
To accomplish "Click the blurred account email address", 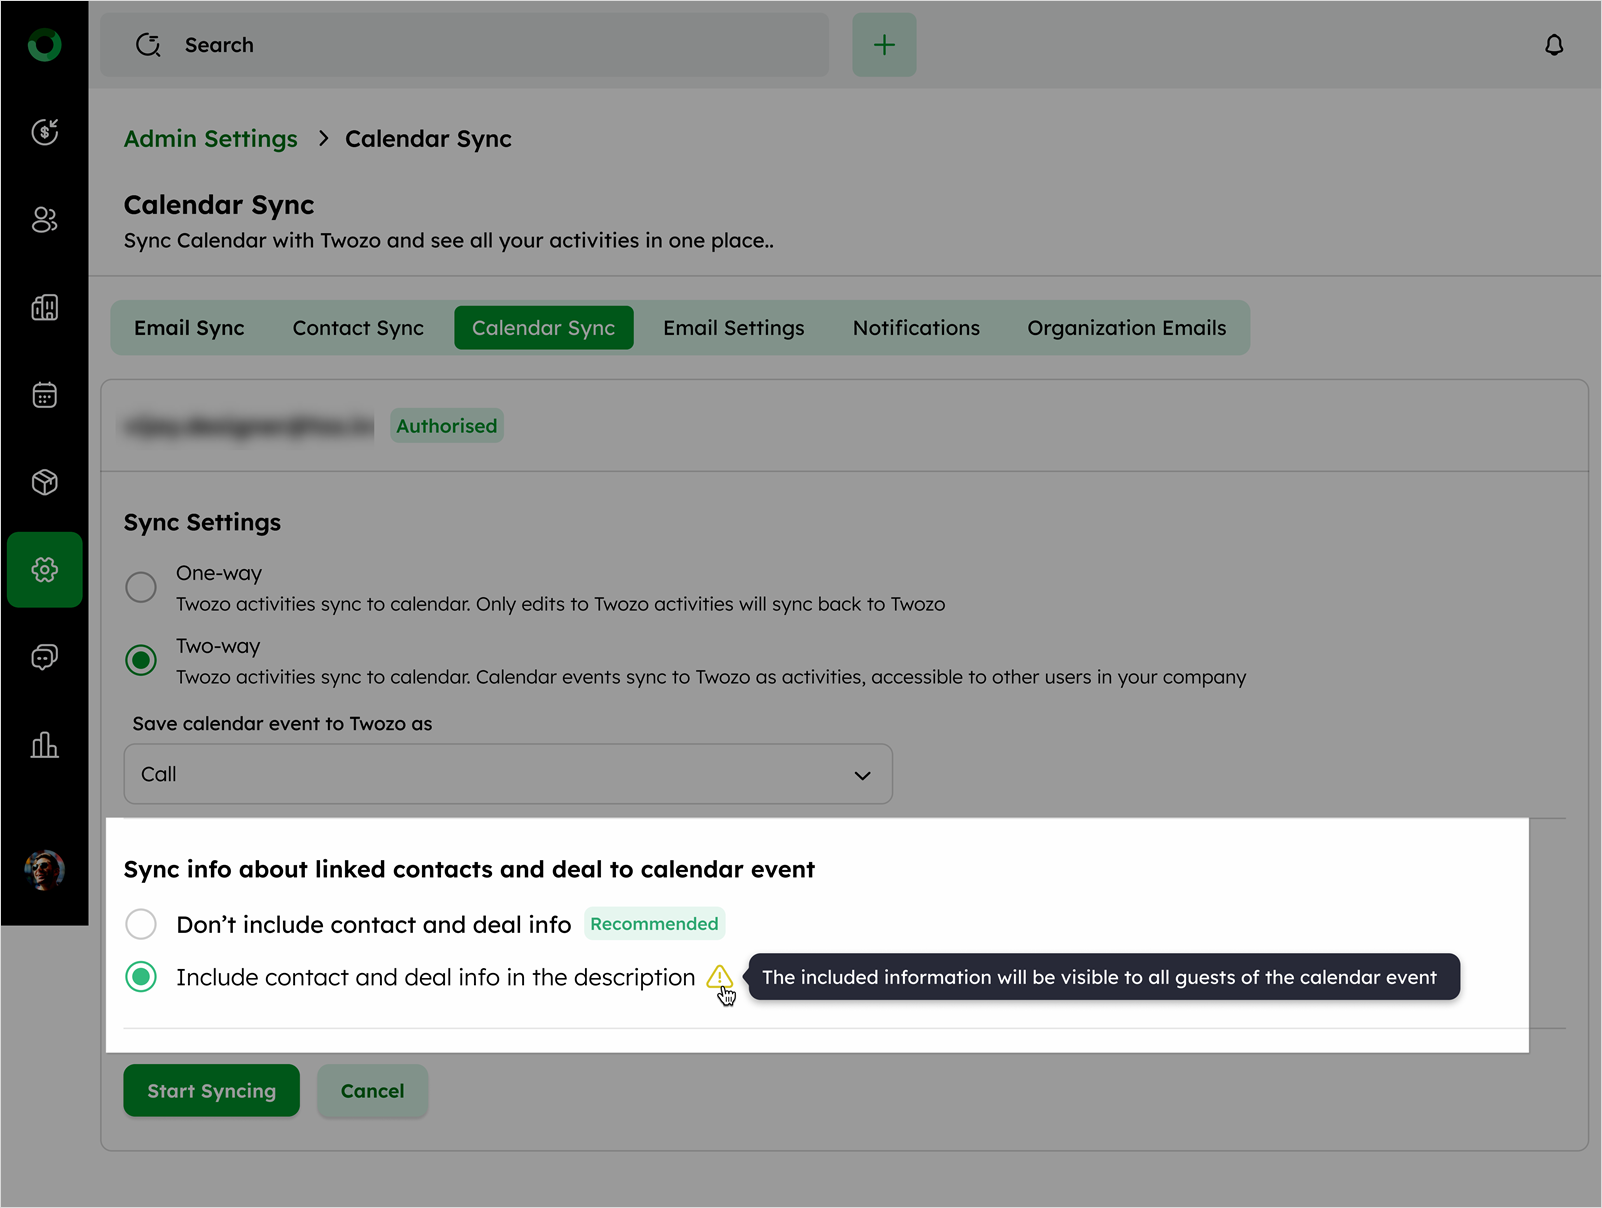I will 249,427.
